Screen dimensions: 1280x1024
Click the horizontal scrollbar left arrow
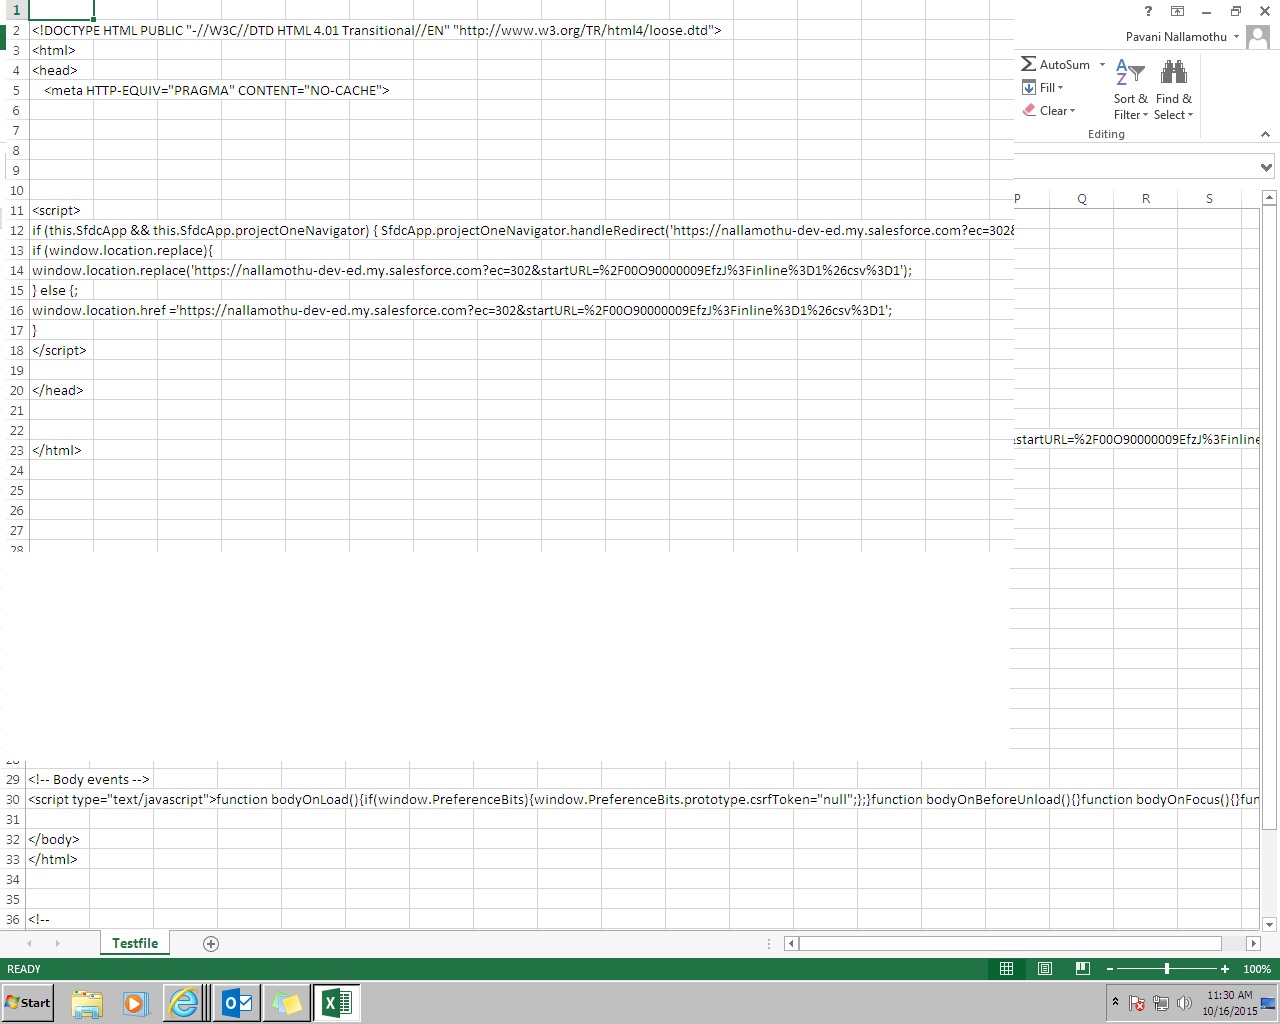pyautogui.click(x=791, y=943)
